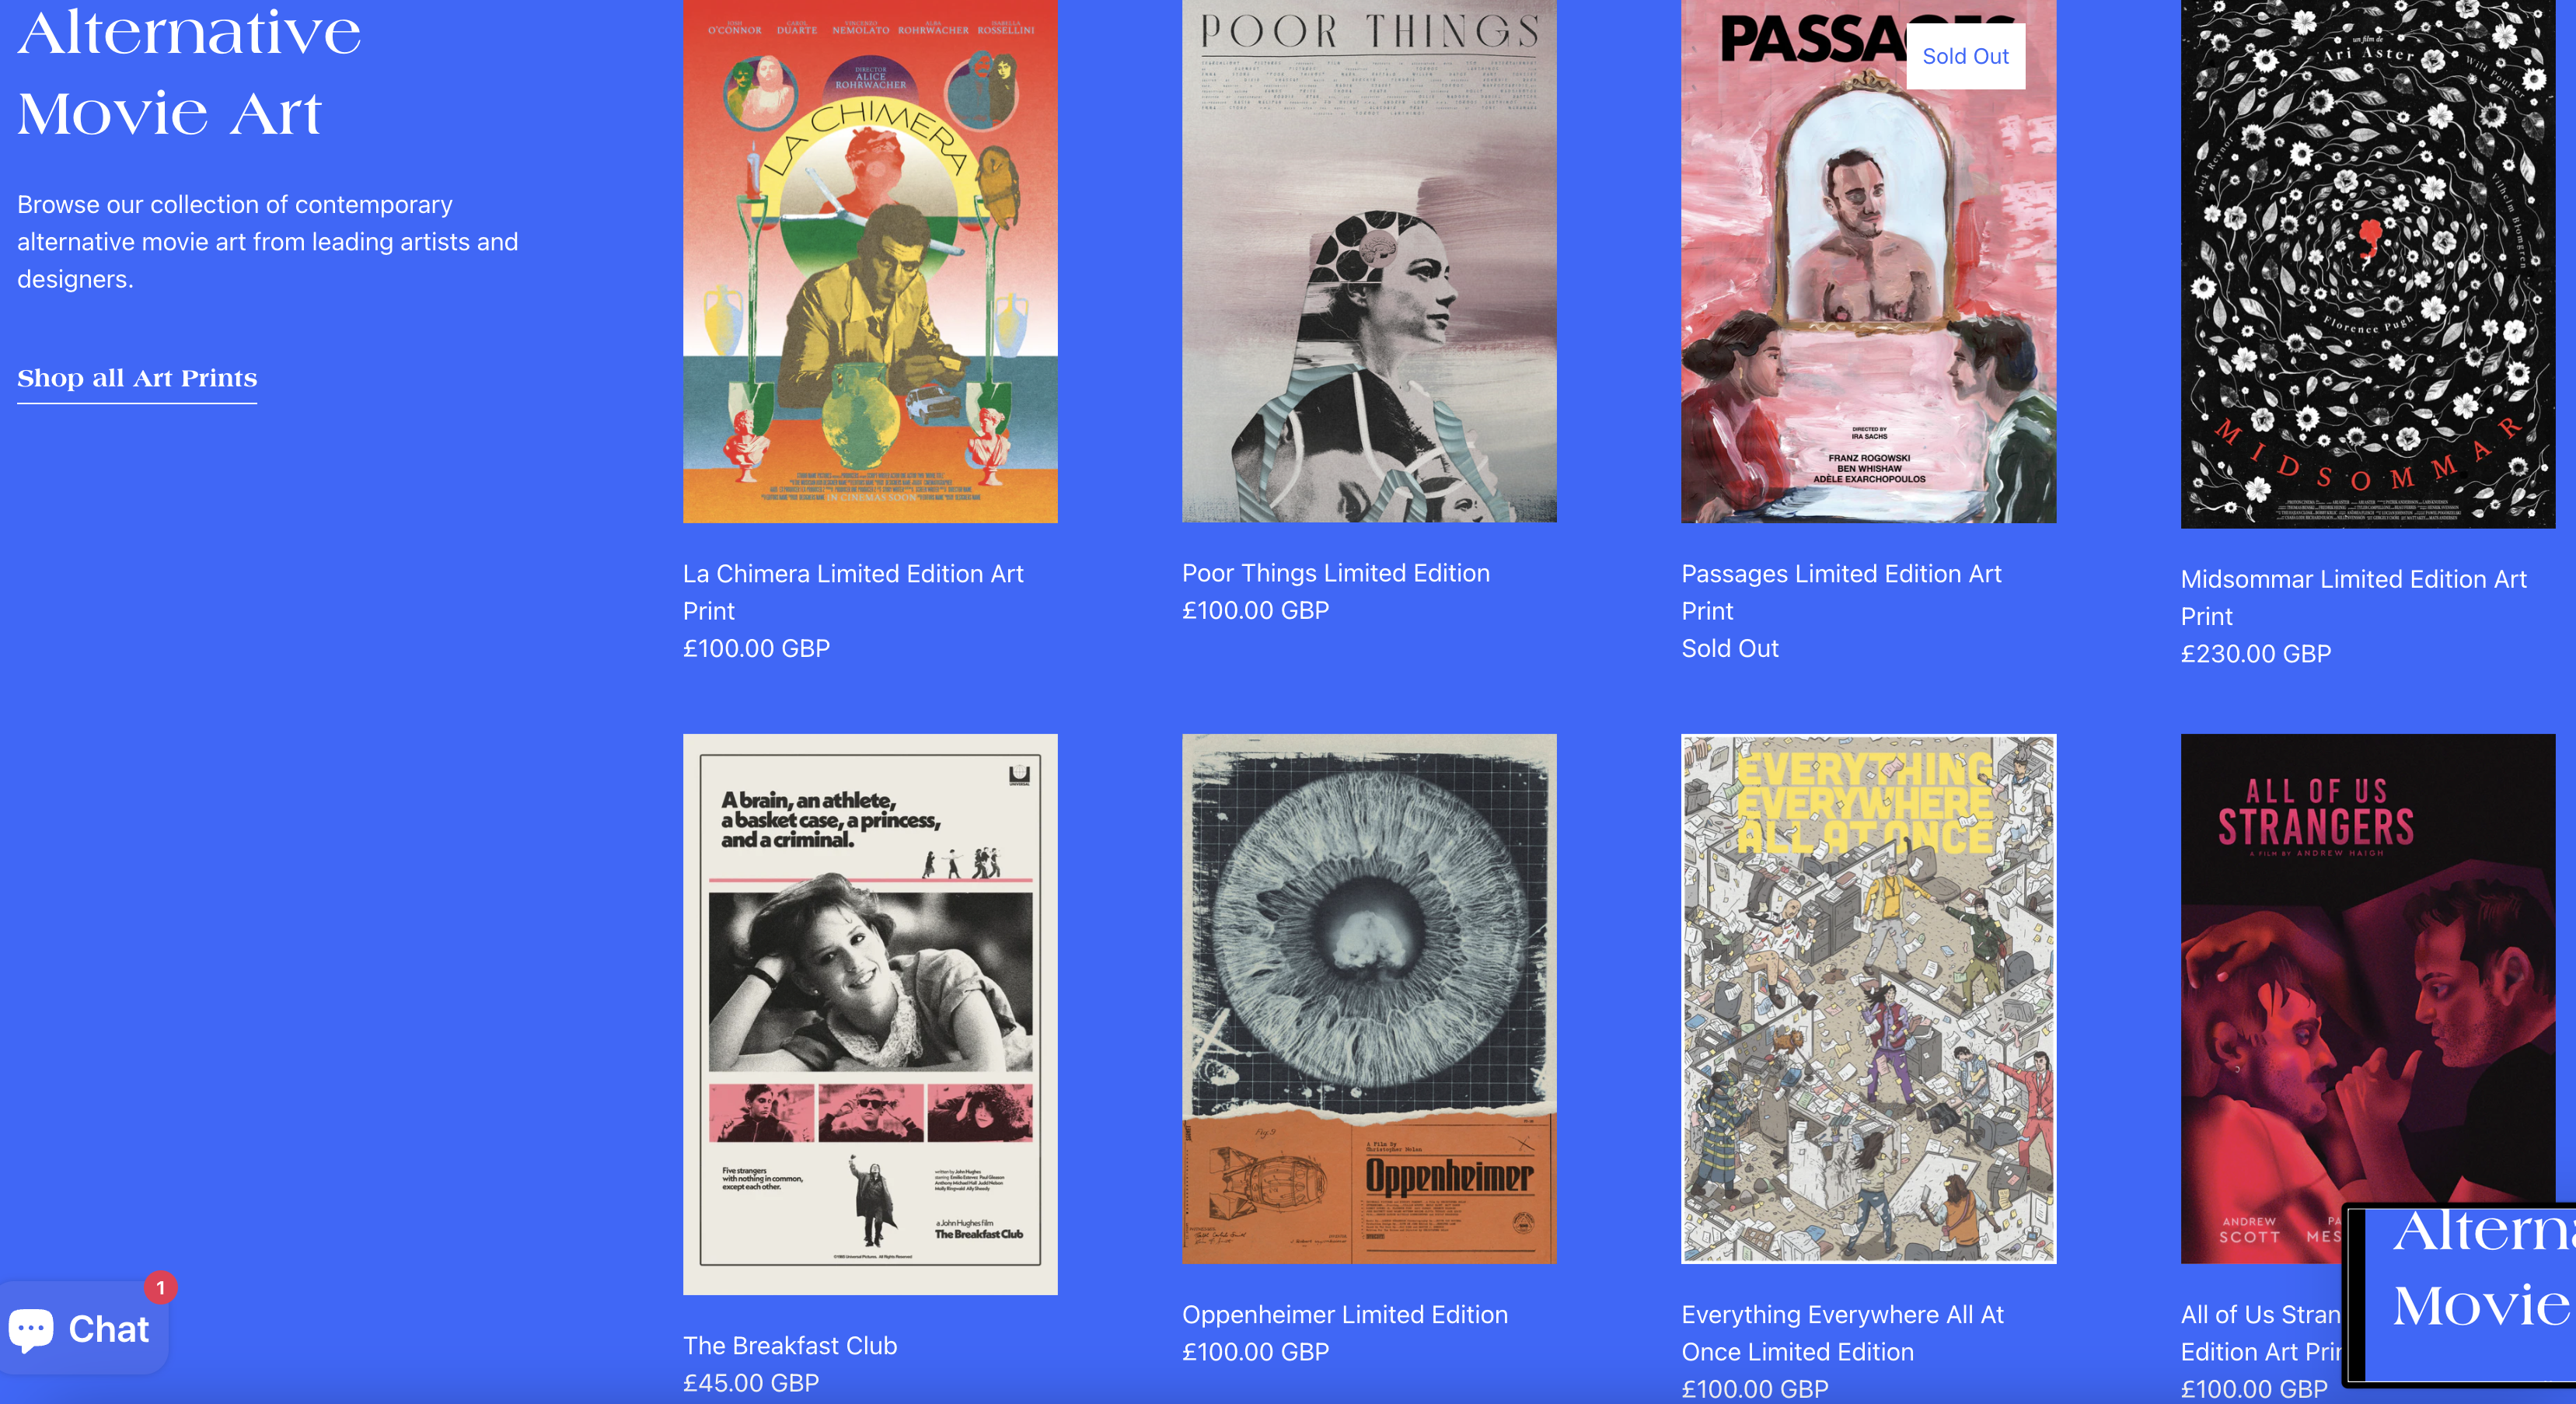Open the Oppenheimer eye poster image
2576x1404 pixels.
coord(1369,998)
